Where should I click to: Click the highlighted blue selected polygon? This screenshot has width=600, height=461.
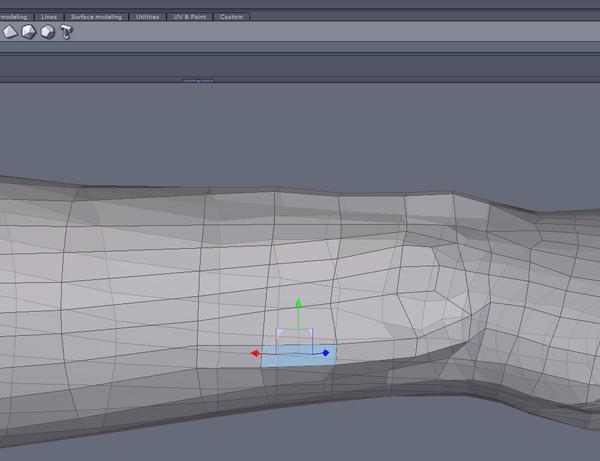(x=285, y=360)
